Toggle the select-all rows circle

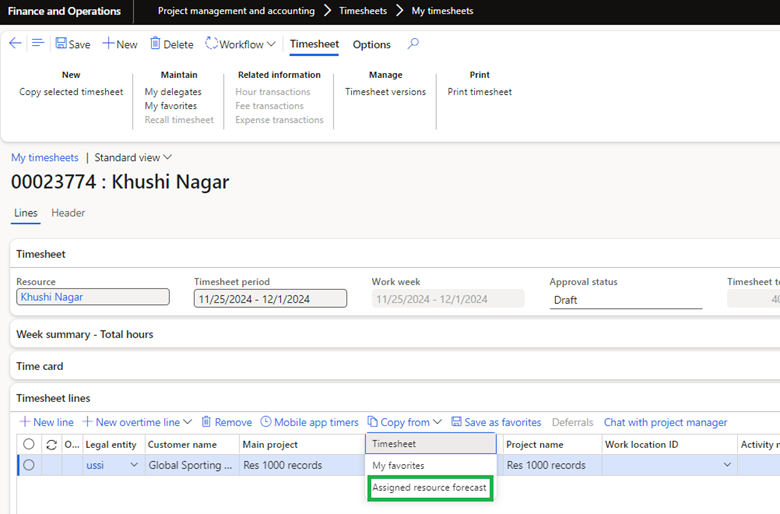(x=29, y=444)
